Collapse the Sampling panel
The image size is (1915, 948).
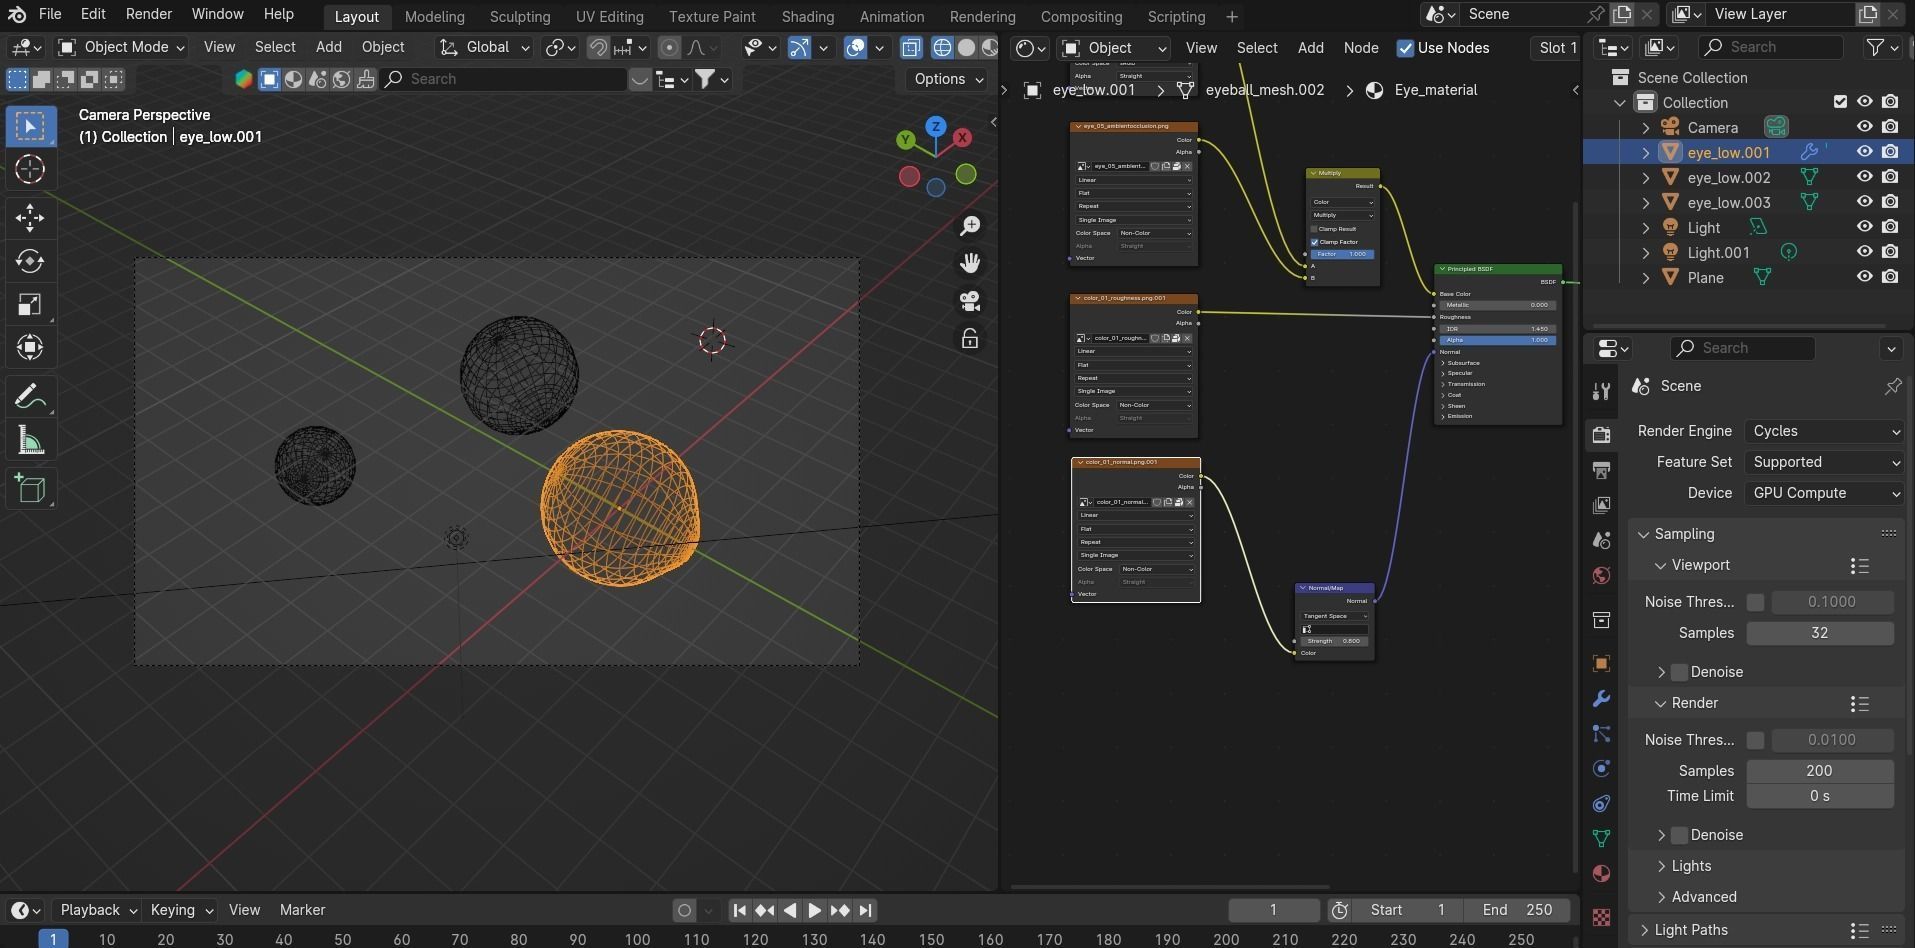[1643, 534]
